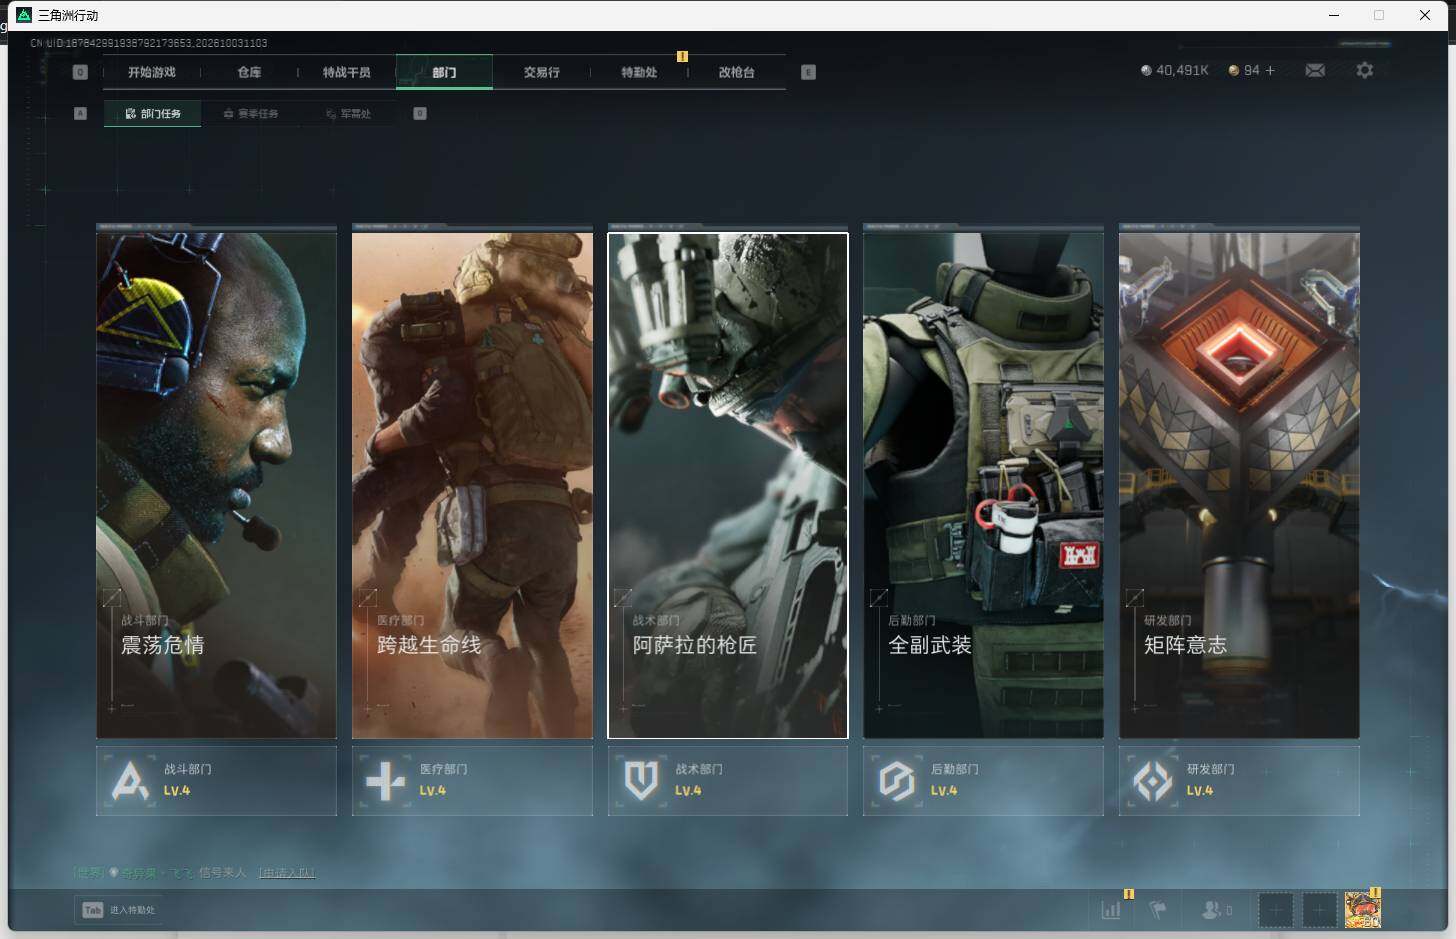Click the first empty squad slot plus
This screenshot has height=939, width=1456.
point(1275,910)
